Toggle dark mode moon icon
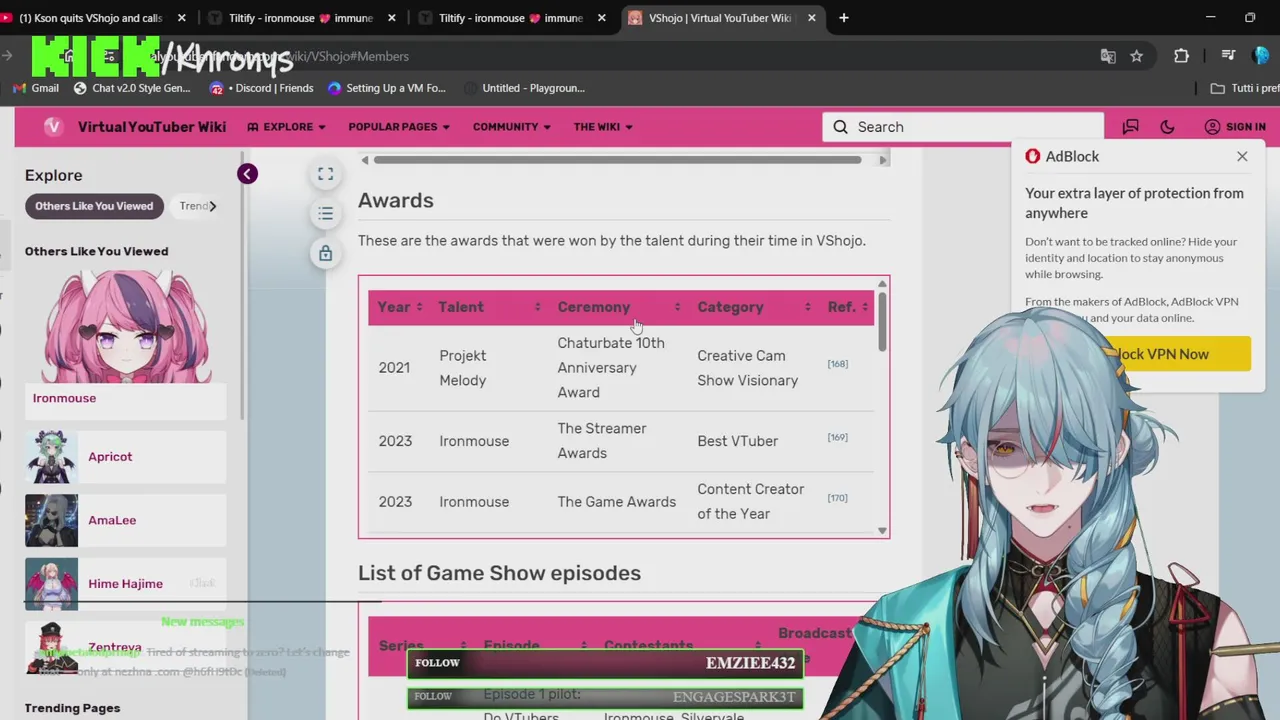This screenshot has width=1280, height=720. pos(1167,127)
